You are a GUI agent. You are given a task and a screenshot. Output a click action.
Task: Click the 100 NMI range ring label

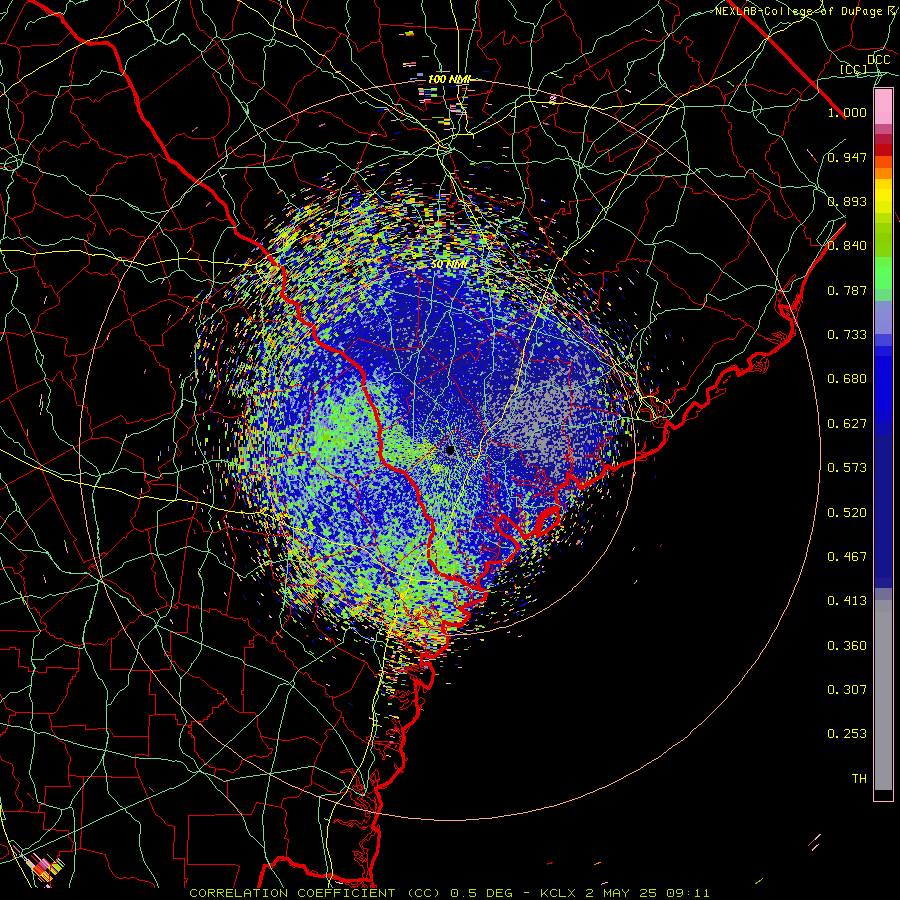449,79
